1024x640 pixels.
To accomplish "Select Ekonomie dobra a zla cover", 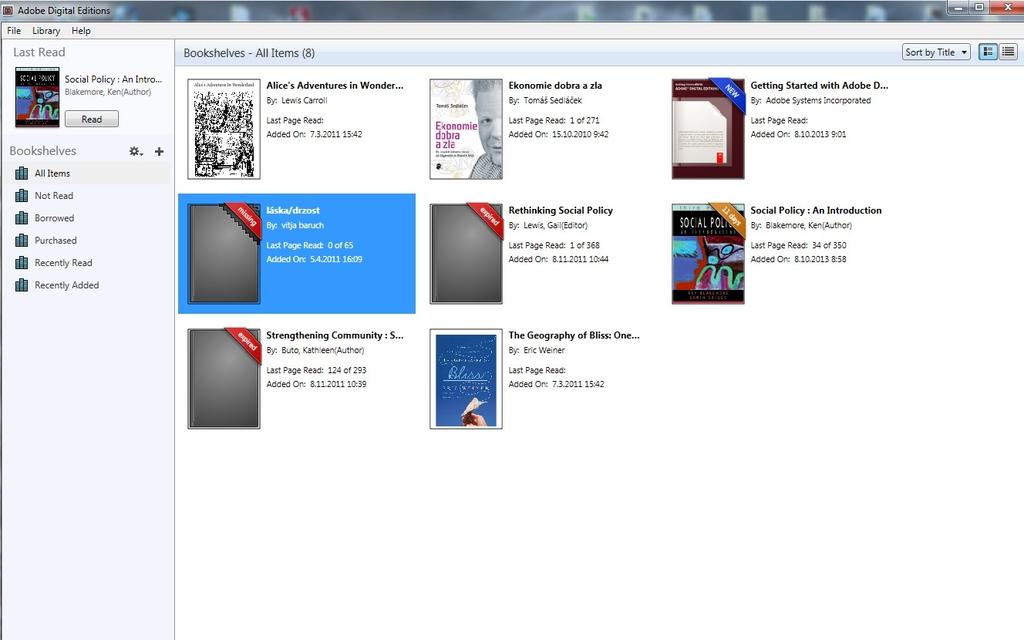I will 466,129.
